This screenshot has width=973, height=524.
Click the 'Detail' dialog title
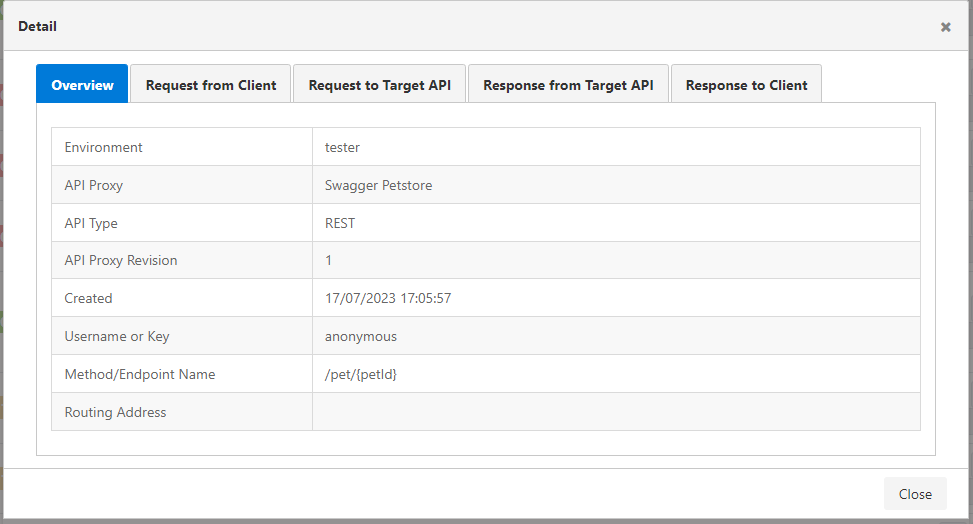point(37,26)
